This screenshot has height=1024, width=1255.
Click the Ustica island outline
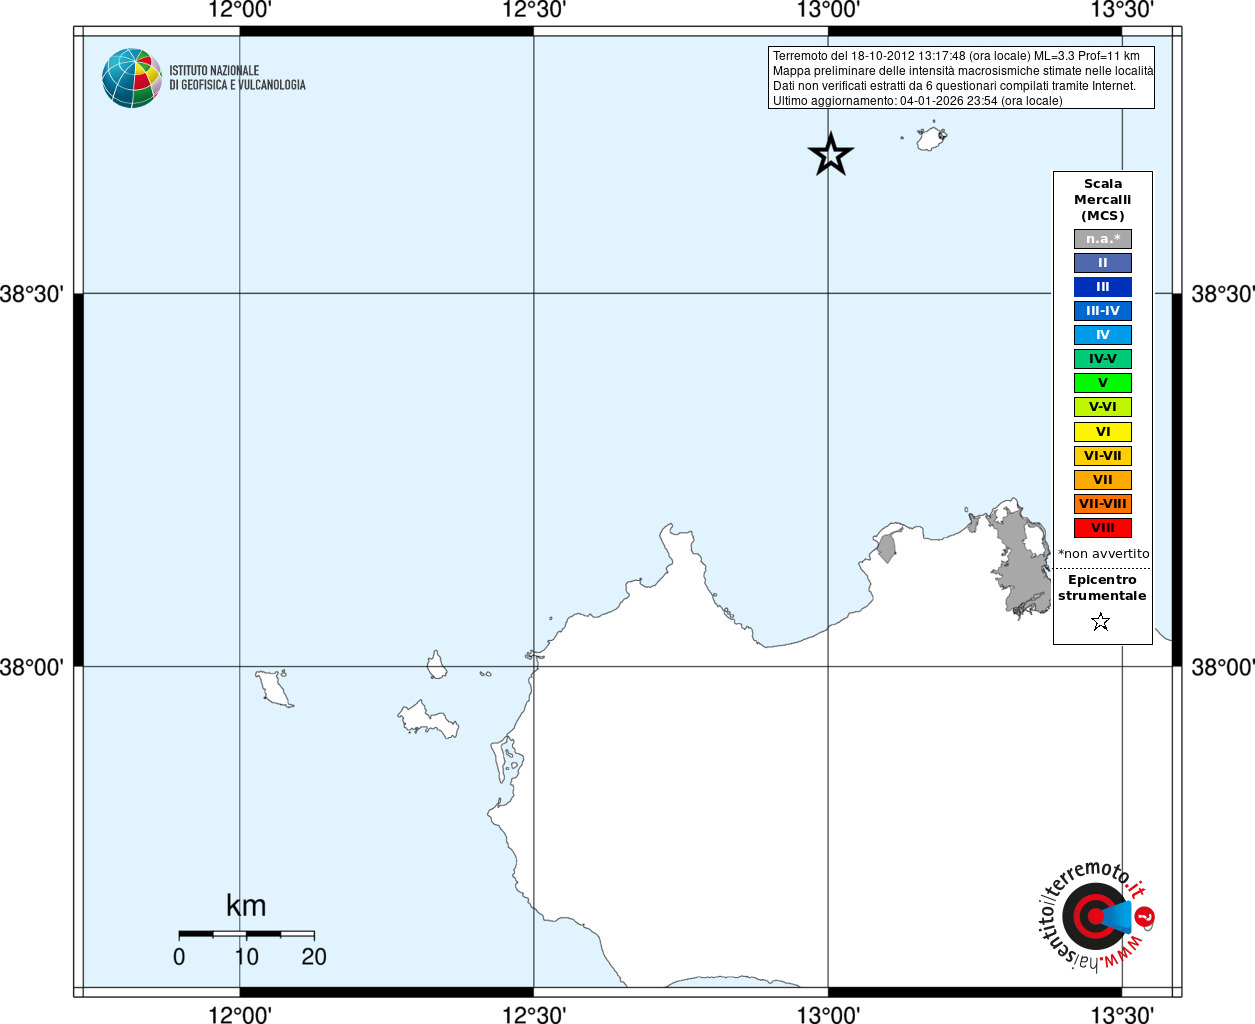(932, 137)
